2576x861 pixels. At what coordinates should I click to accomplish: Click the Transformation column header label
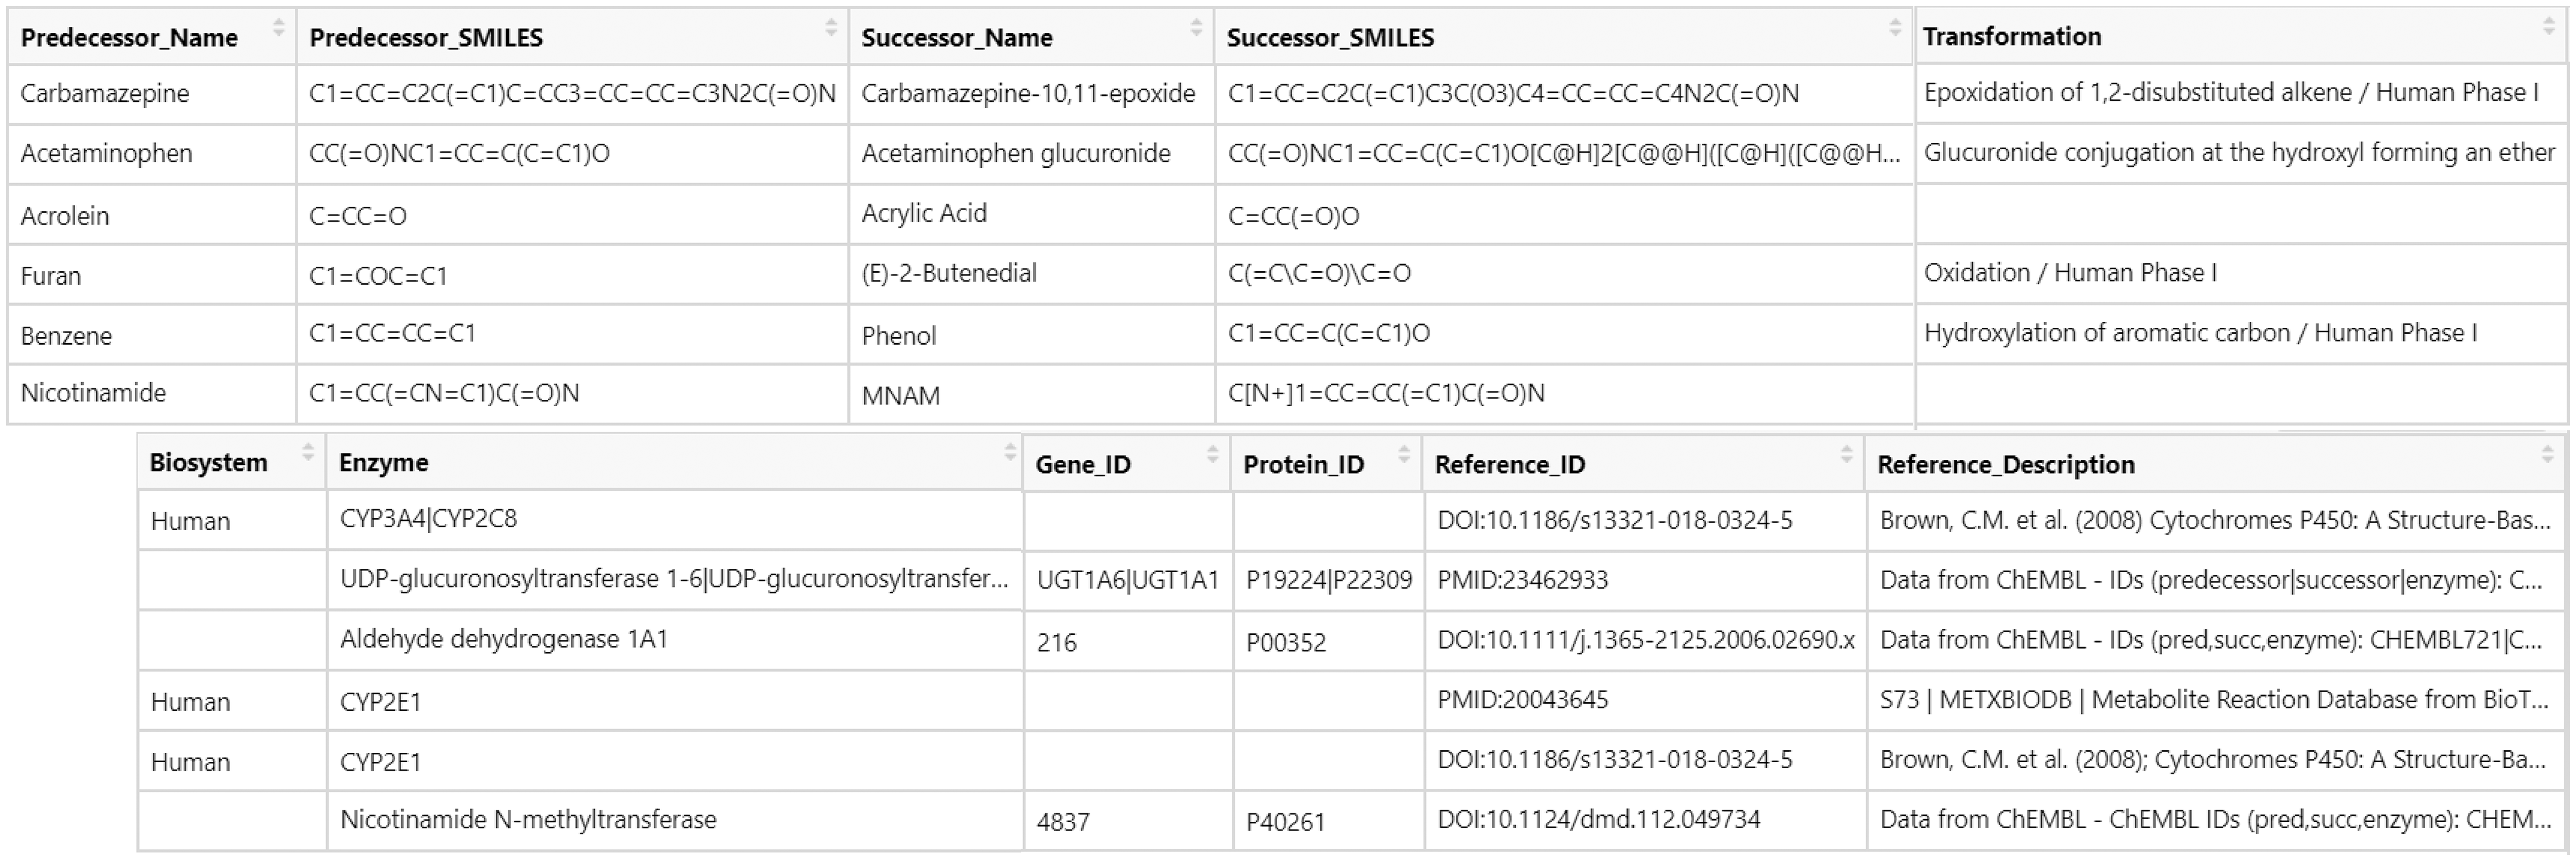pos(2011,37)
